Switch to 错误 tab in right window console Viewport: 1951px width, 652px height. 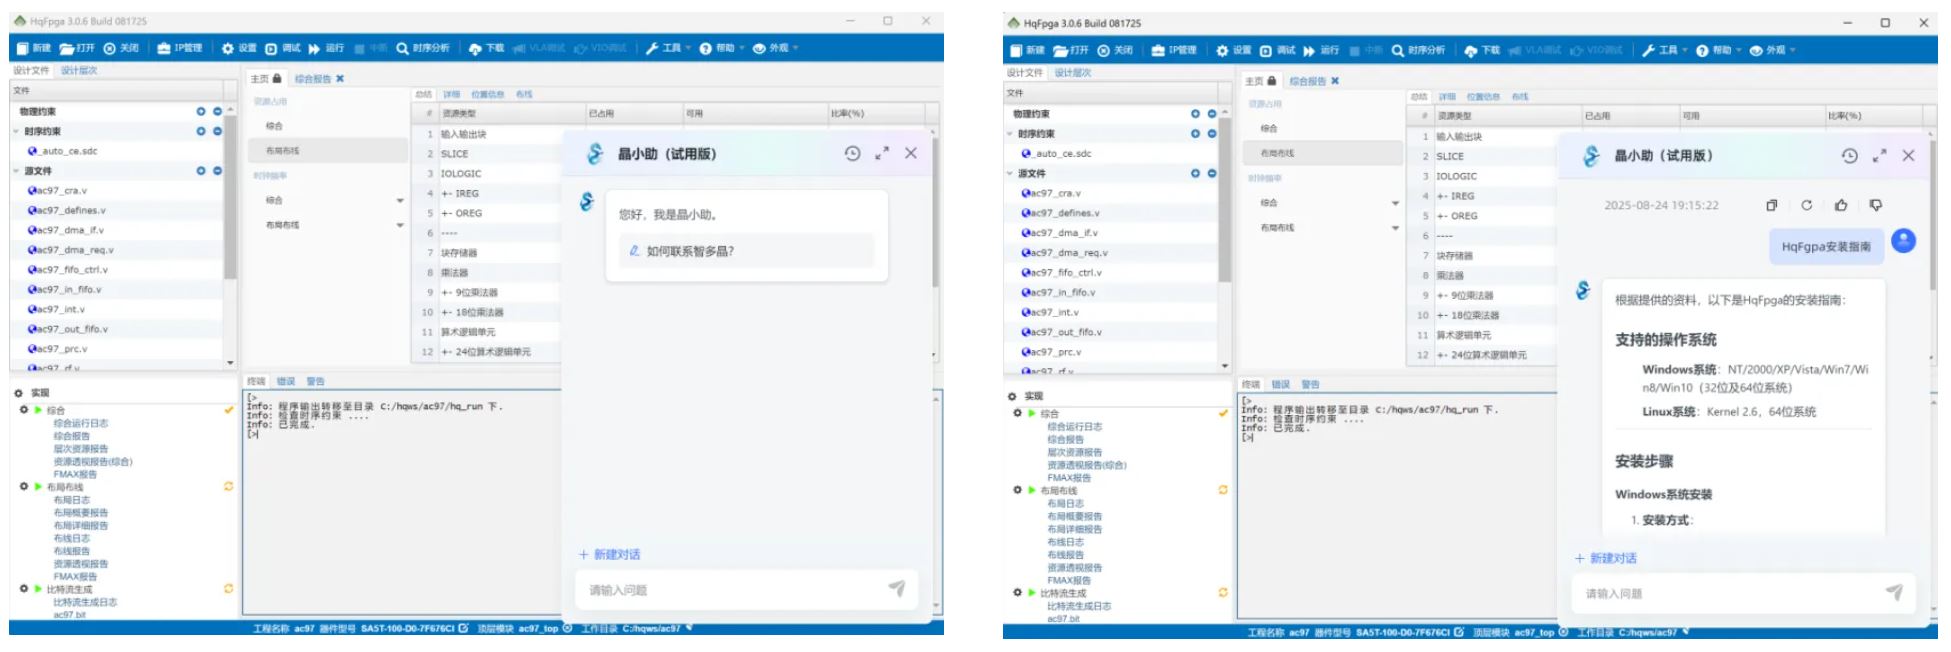[x=1280, y=384]
